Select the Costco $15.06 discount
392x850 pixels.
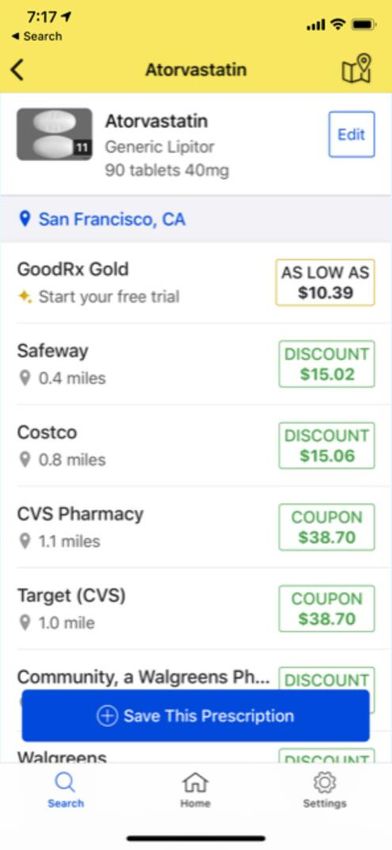[x=327, y=446]
